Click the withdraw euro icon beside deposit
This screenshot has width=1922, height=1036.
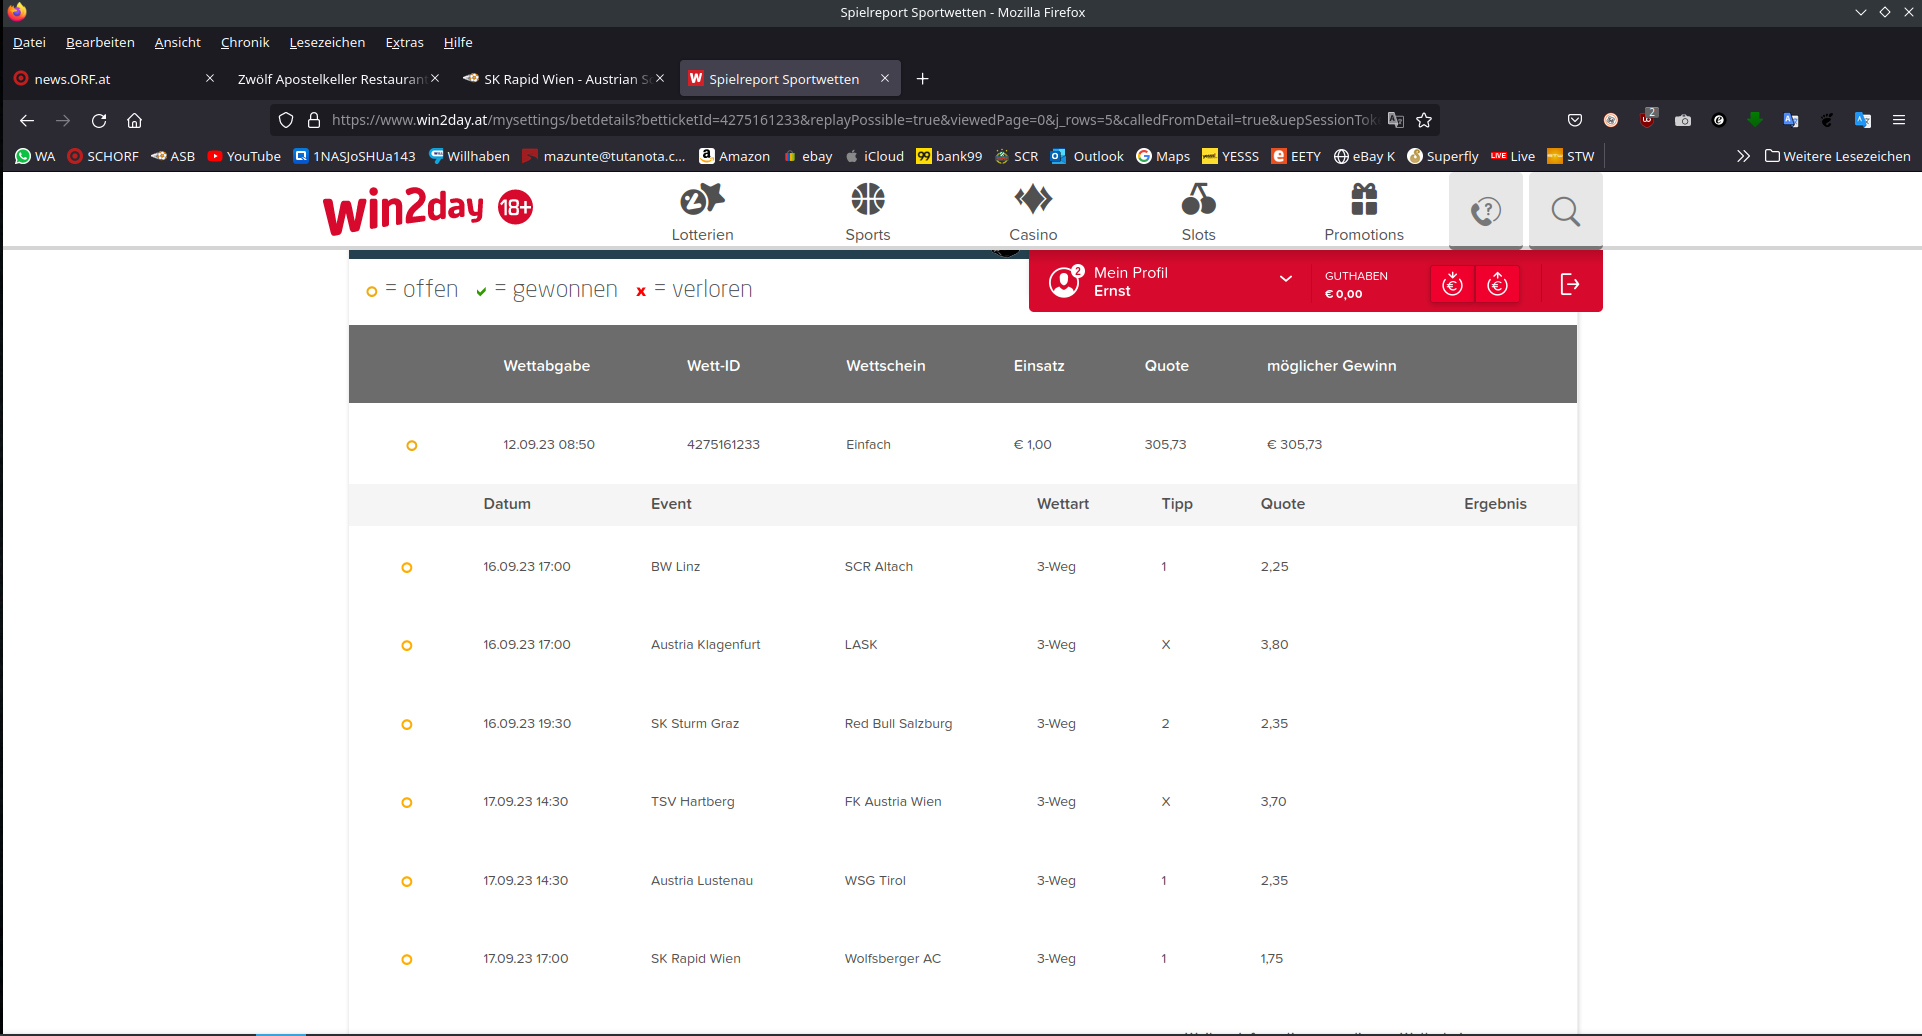tap(1497, 284)
